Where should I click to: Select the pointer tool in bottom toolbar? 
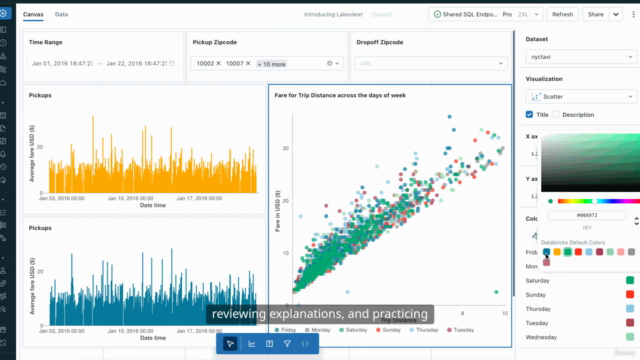pyautogui.click(x=230, y=344)
